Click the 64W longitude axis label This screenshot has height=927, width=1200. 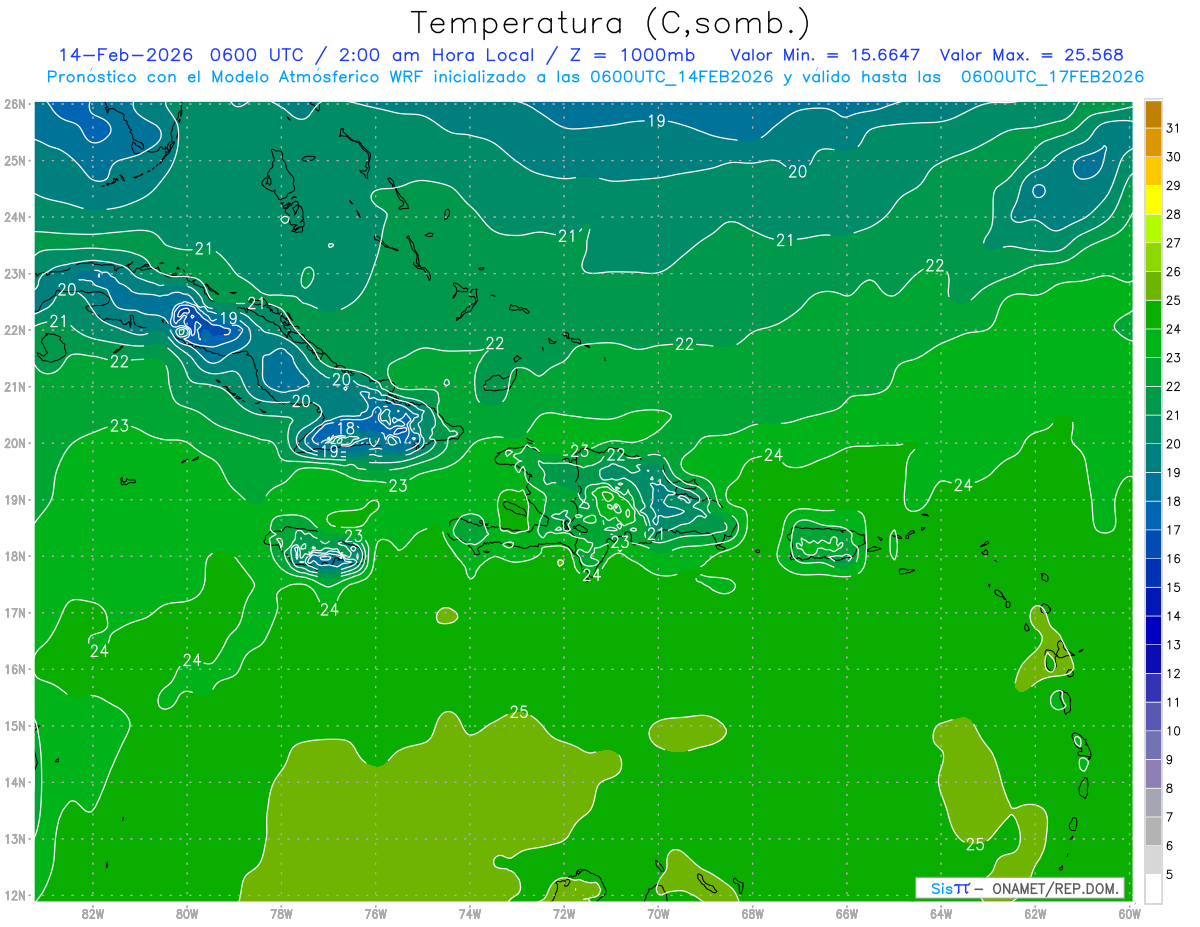941,913
